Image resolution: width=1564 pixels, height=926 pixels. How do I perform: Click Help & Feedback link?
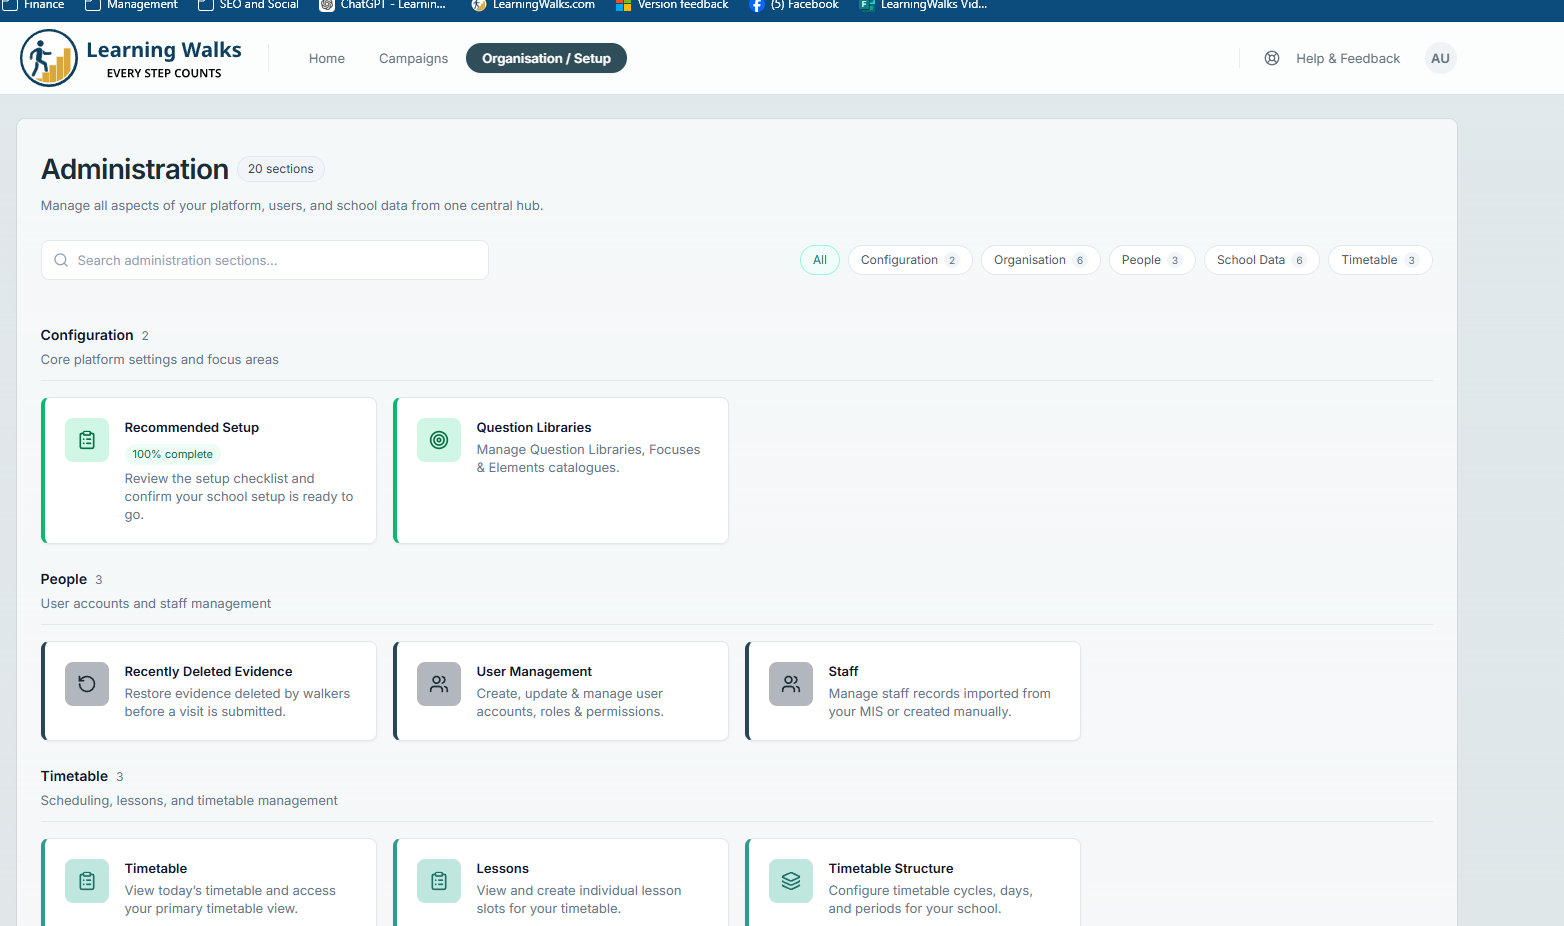[1348, 59]
